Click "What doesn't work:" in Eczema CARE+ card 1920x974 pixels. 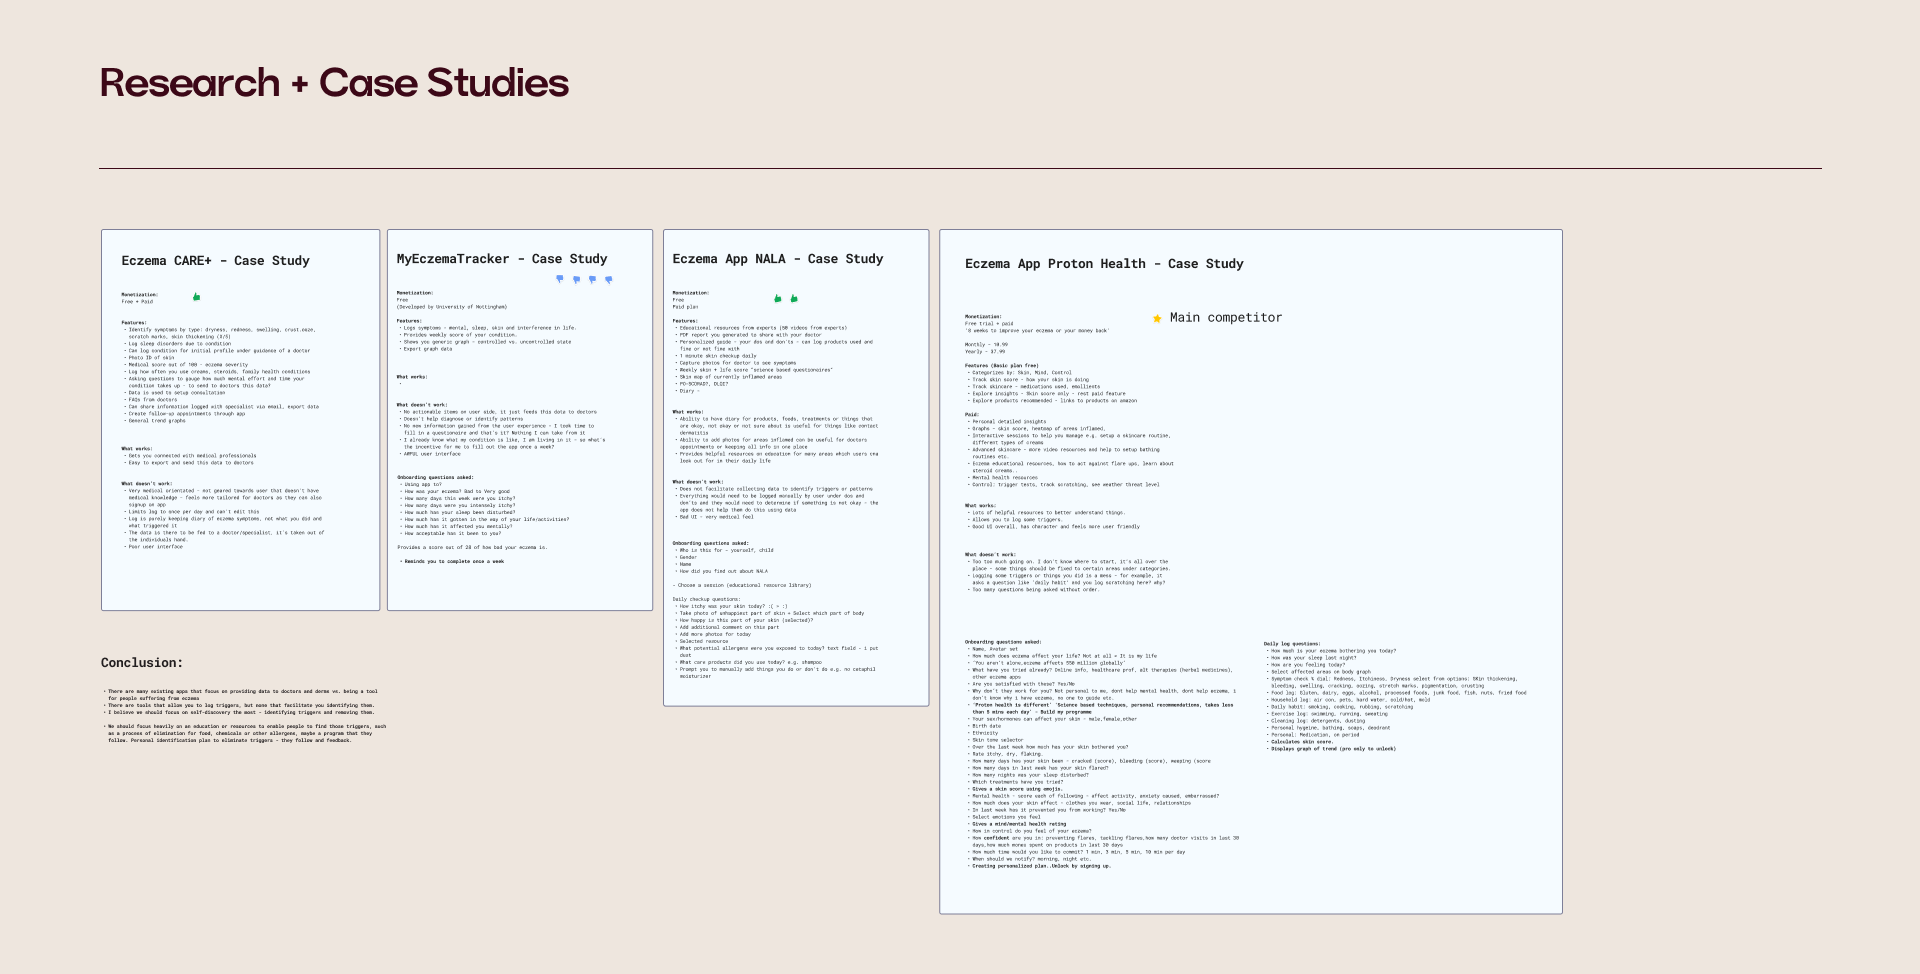(147, 484)
